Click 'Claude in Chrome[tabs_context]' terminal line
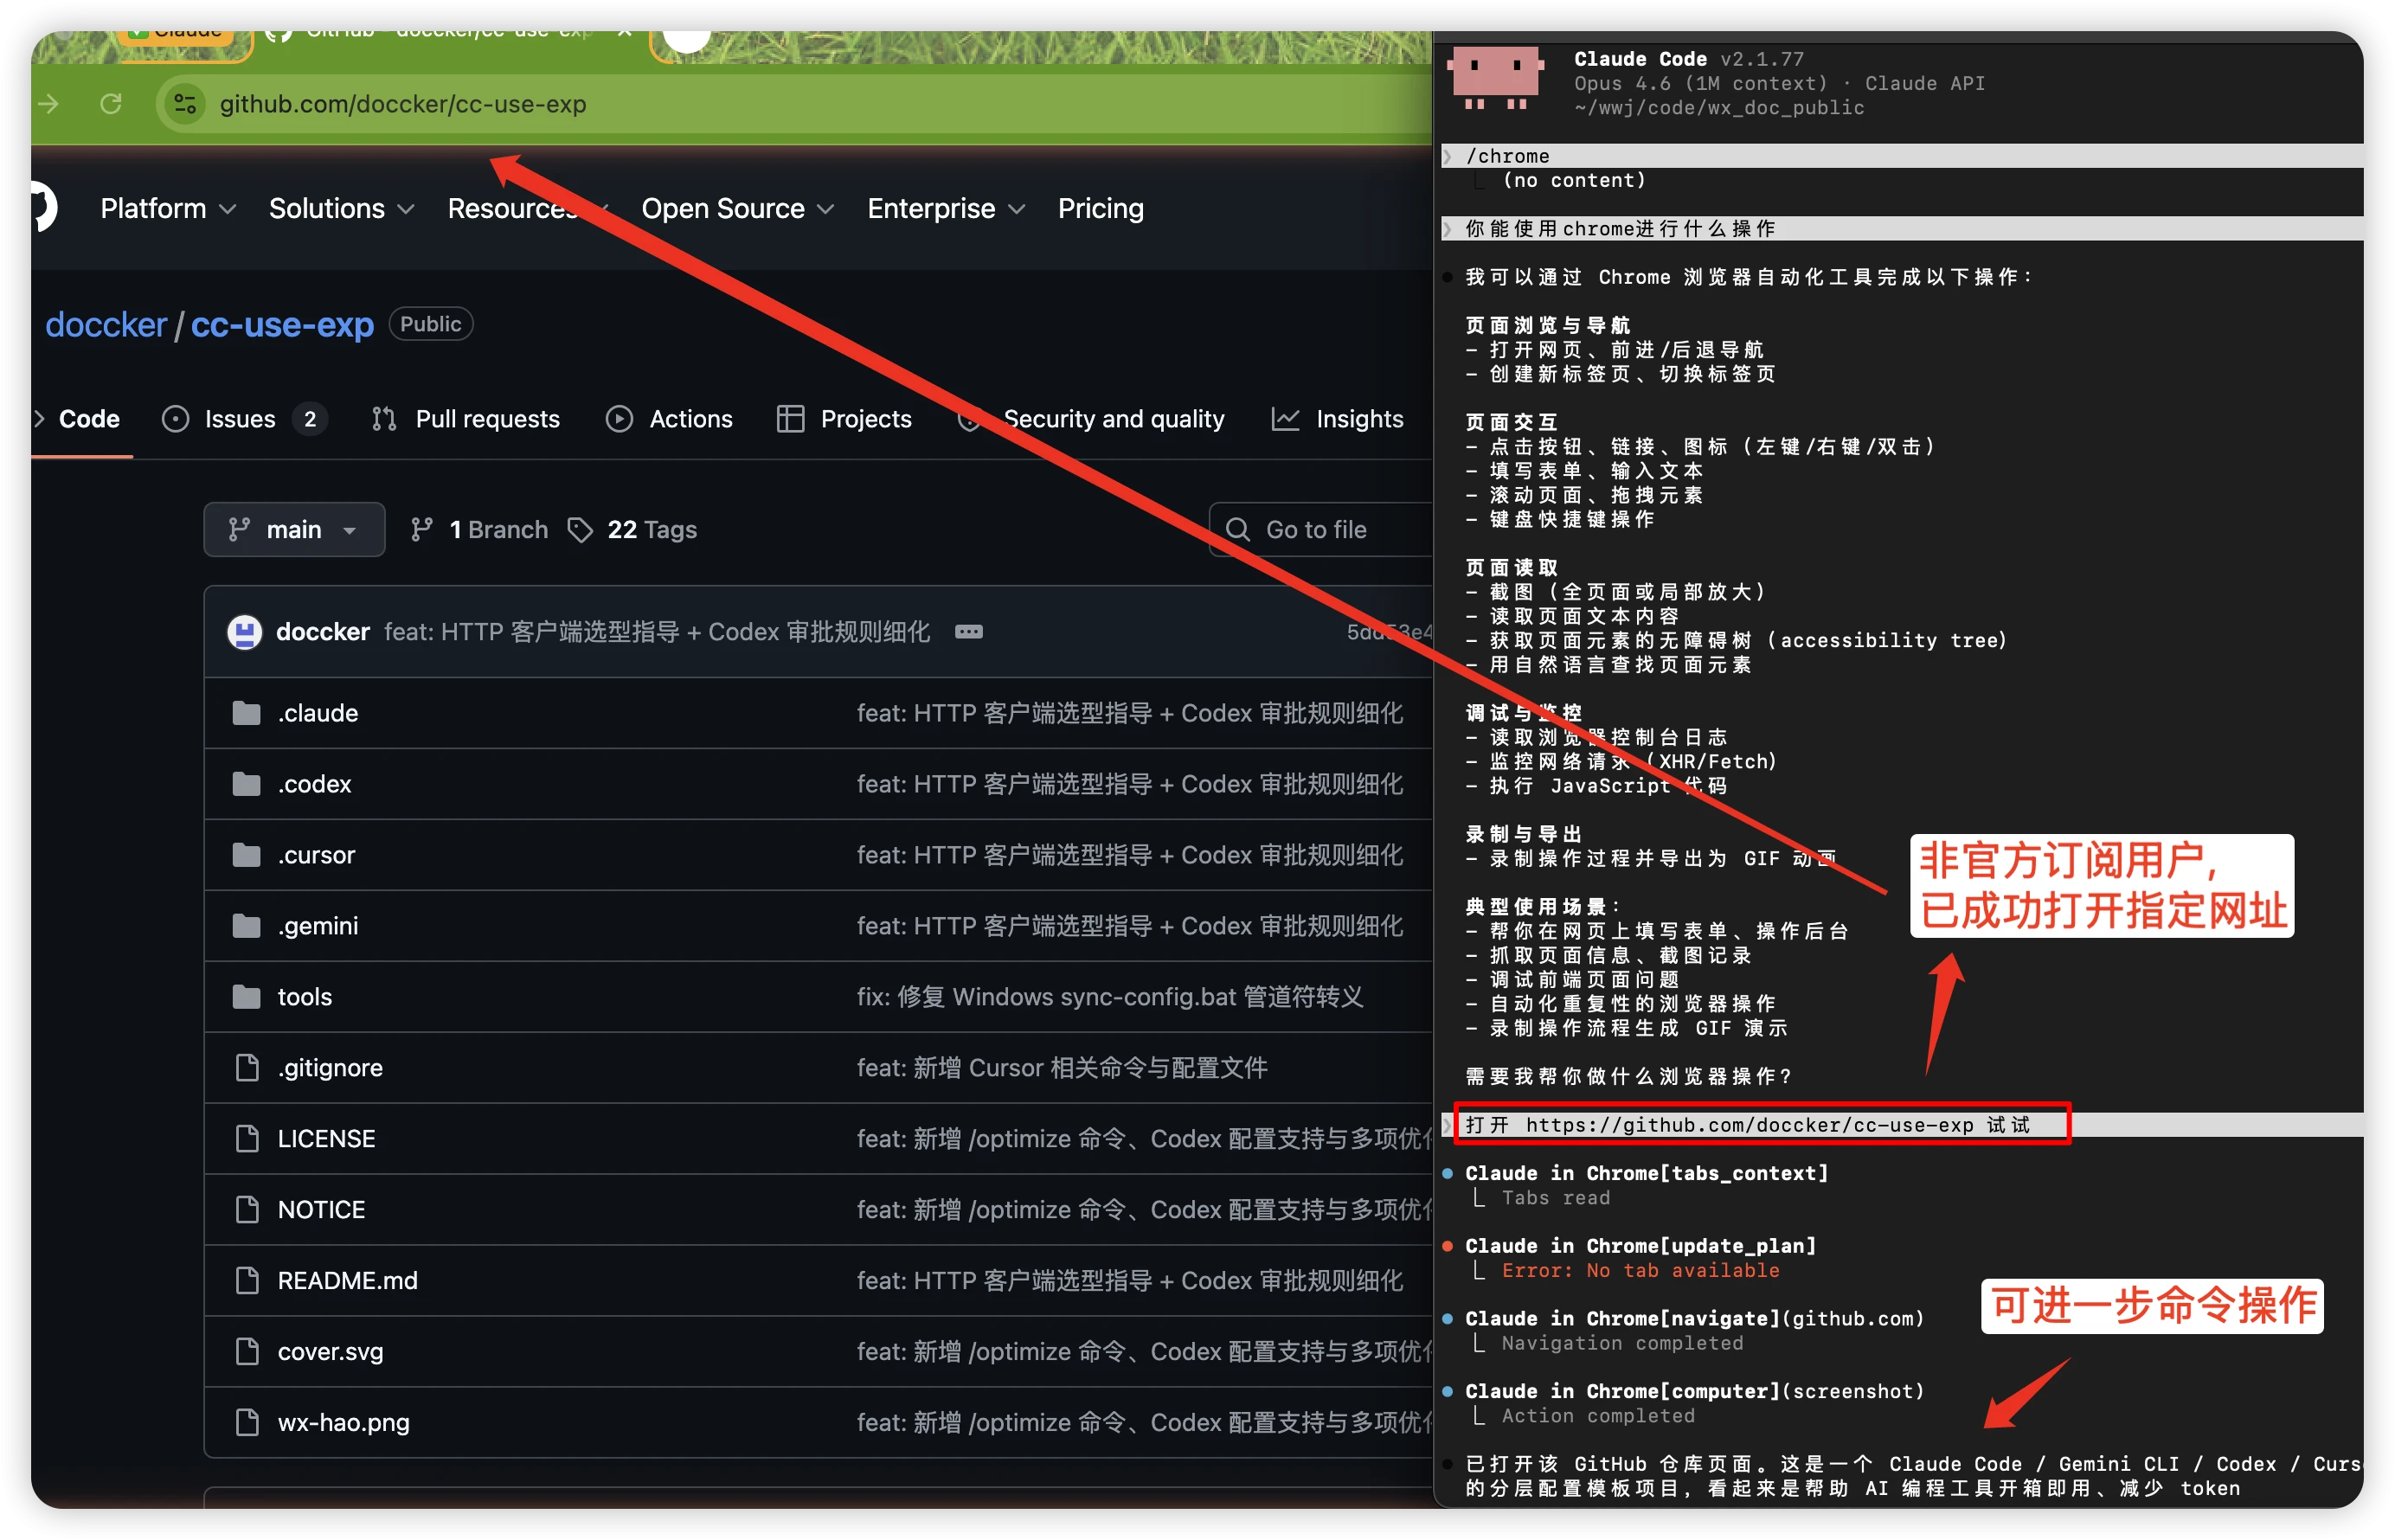 [1646, 1174]
